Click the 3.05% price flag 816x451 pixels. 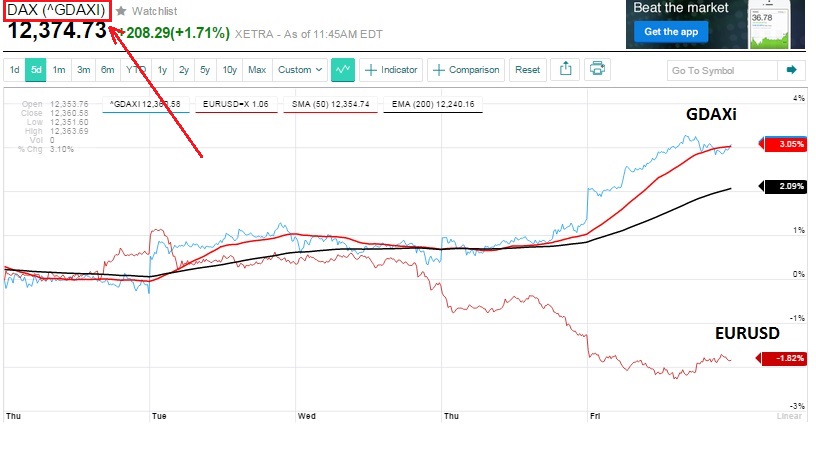coord(783,144)
